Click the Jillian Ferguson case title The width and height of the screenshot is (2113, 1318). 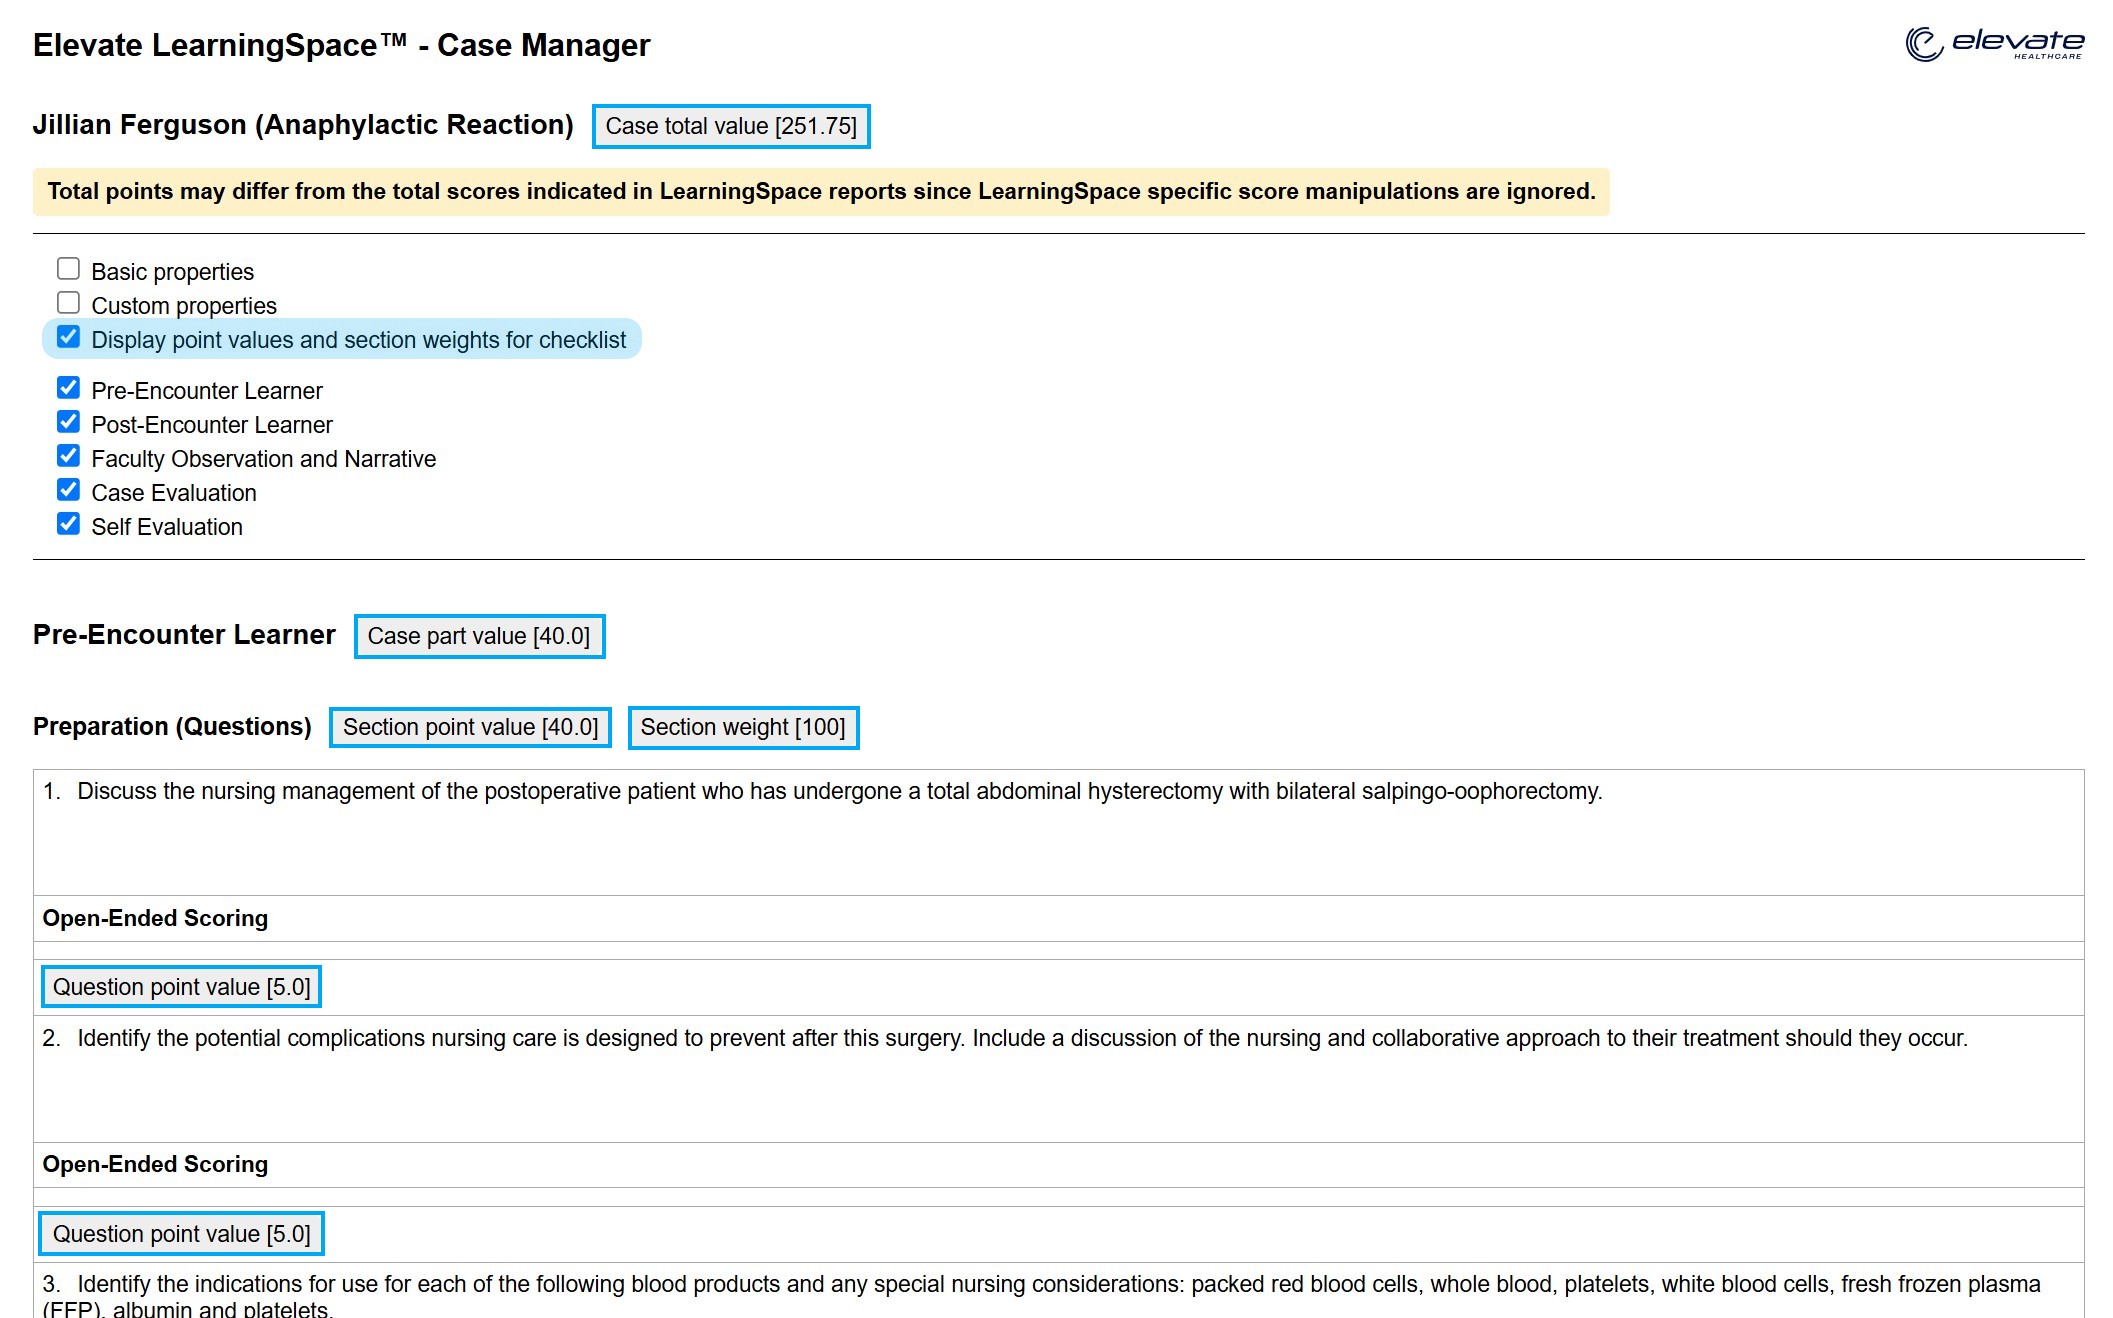[x=303, y=125]
